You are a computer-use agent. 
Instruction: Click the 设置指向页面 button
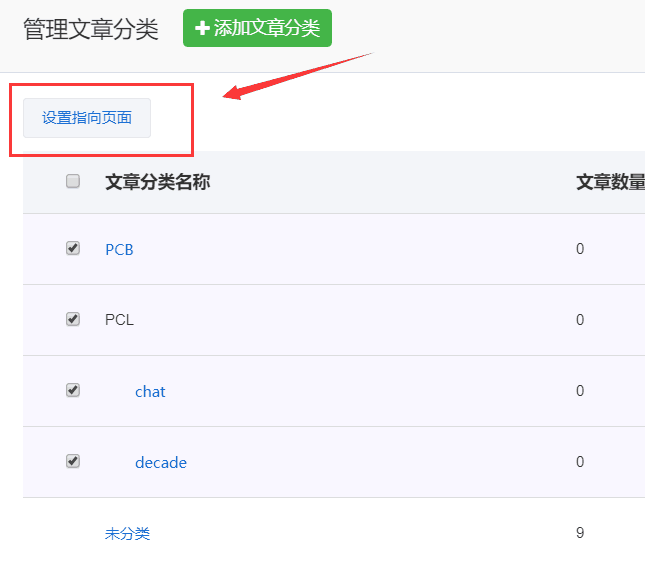pos(87,117)
